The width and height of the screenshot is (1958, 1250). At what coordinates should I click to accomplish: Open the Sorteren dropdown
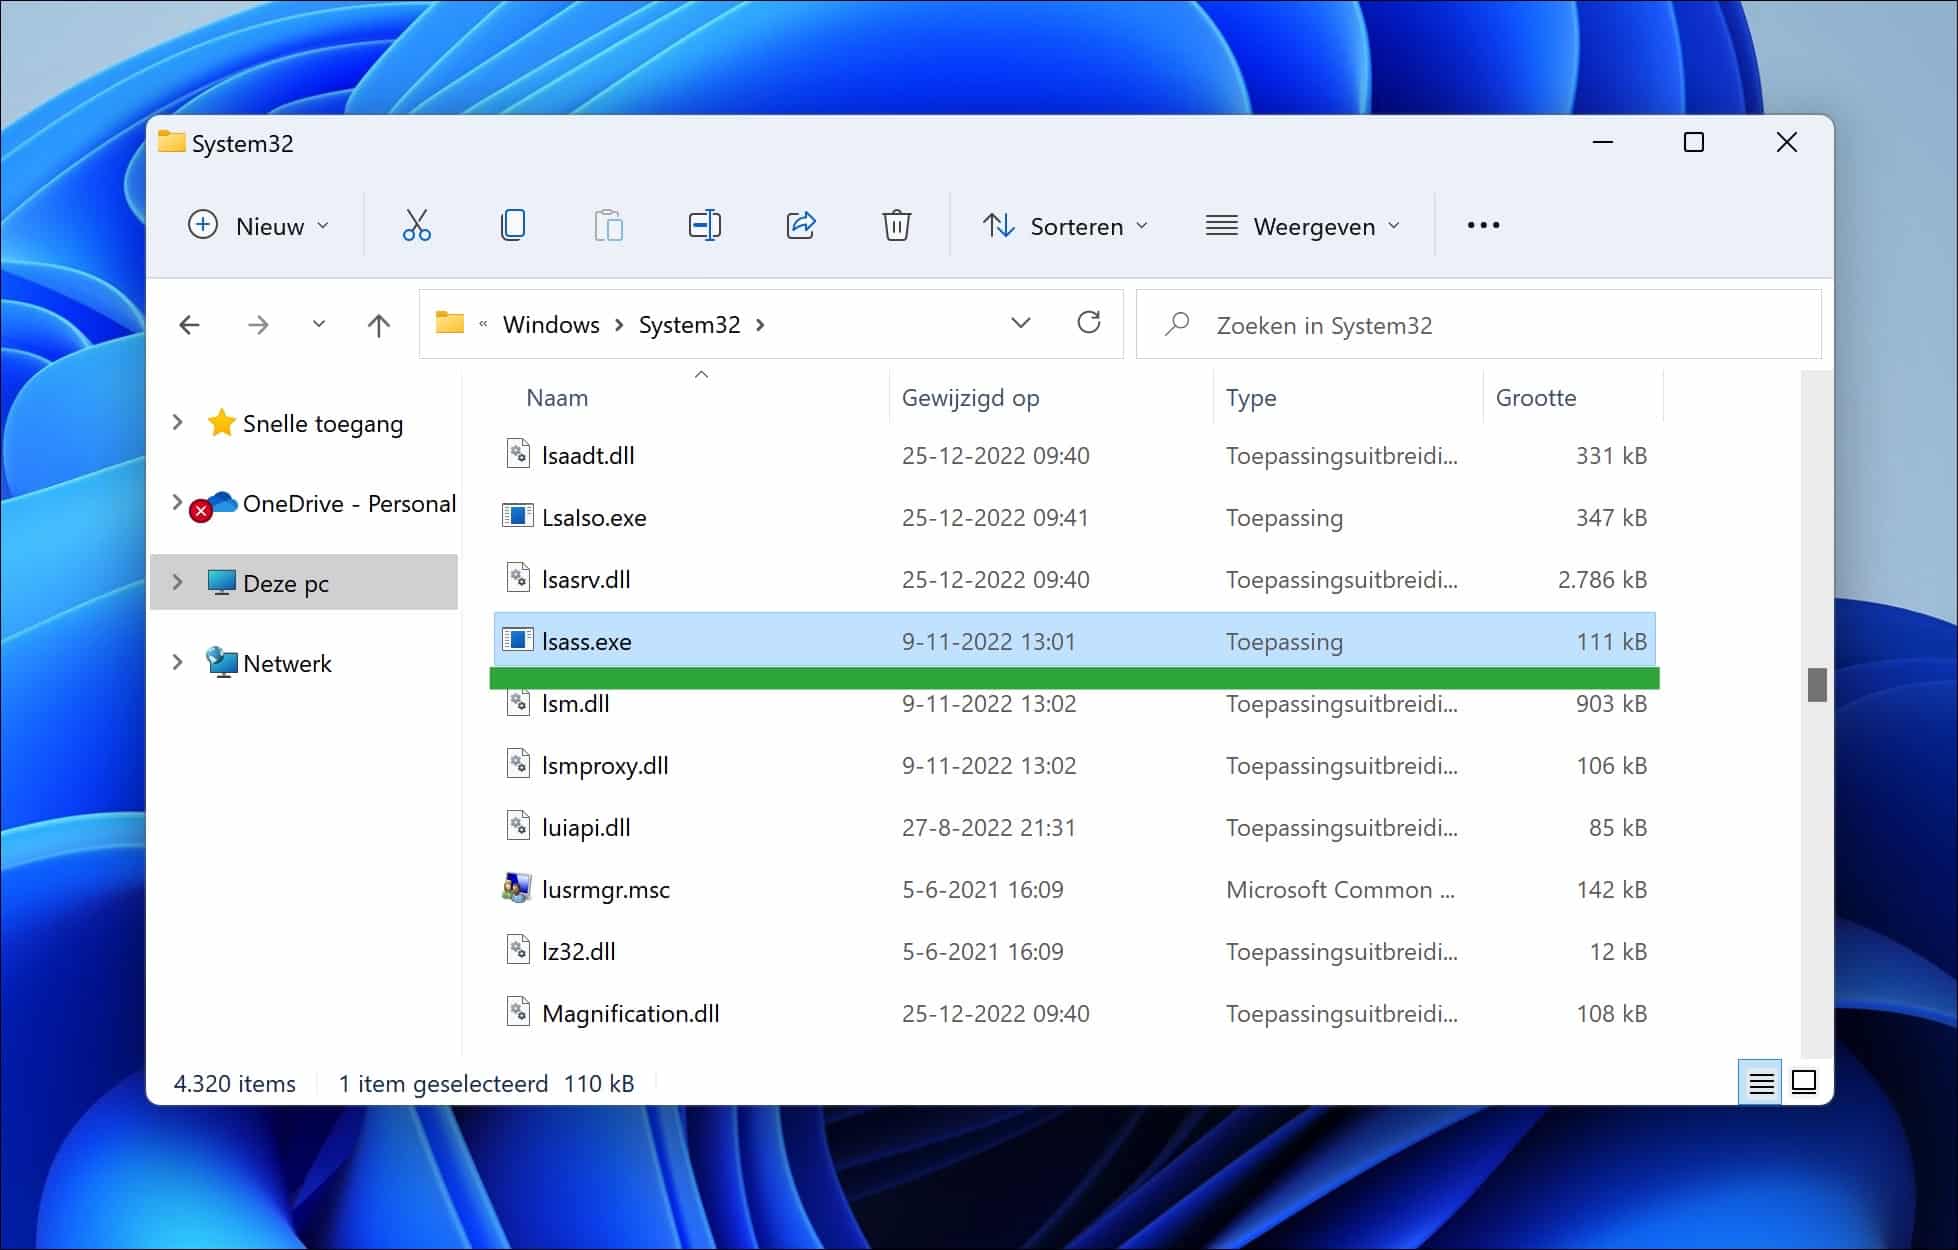click(1065, 226)
